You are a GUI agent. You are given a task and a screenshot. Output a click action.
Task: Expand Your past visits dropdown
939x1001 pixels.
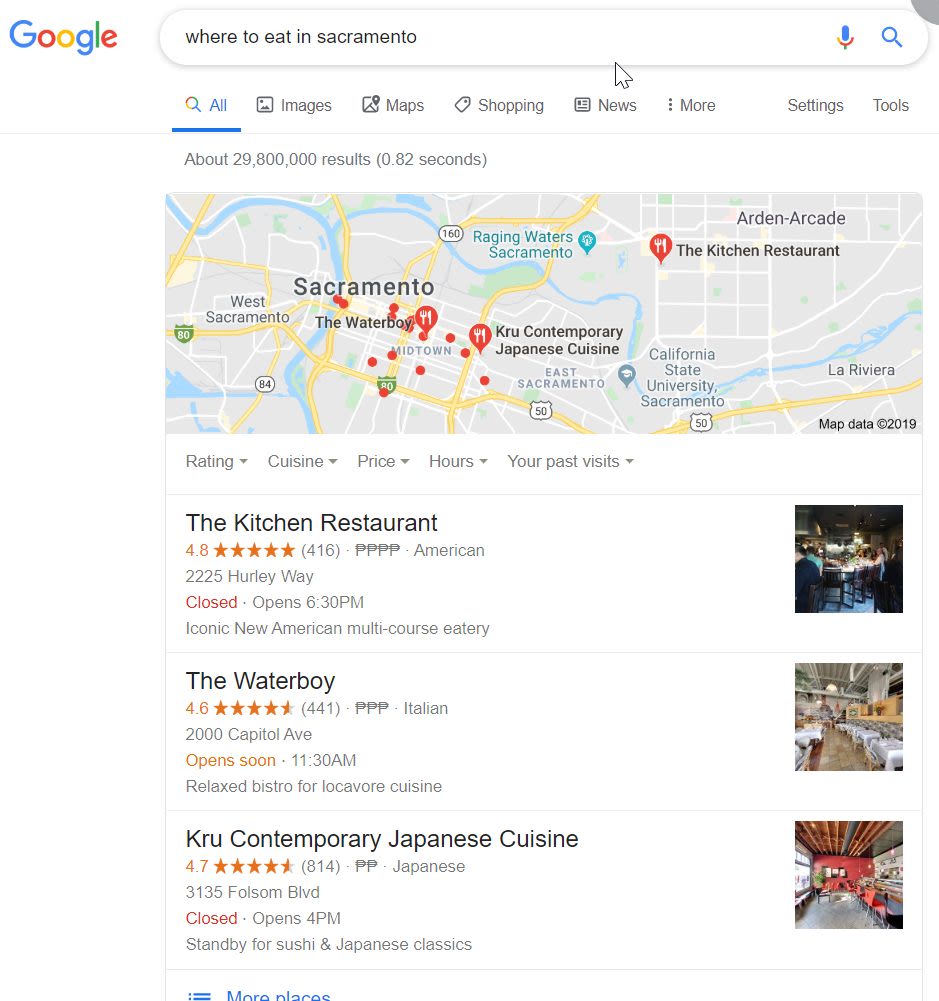(x=571, y=461)
